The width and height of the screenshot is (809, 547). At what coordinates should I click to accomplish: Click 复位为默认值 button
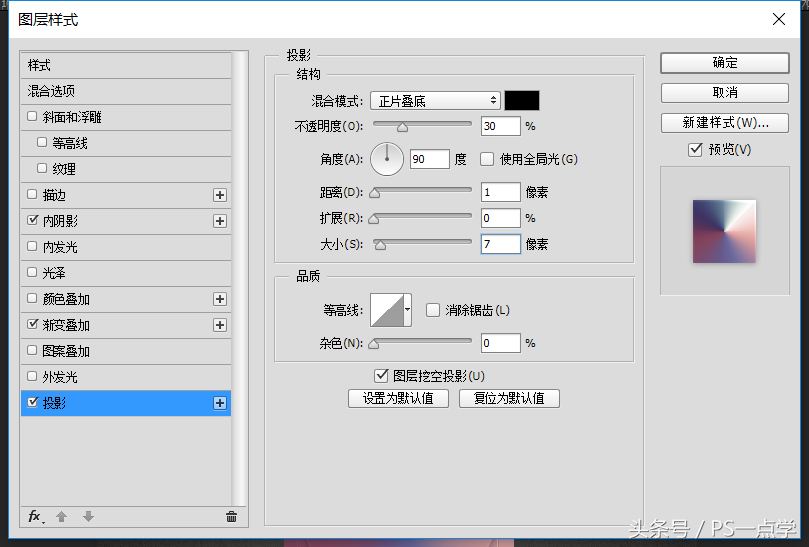point(509,398)
